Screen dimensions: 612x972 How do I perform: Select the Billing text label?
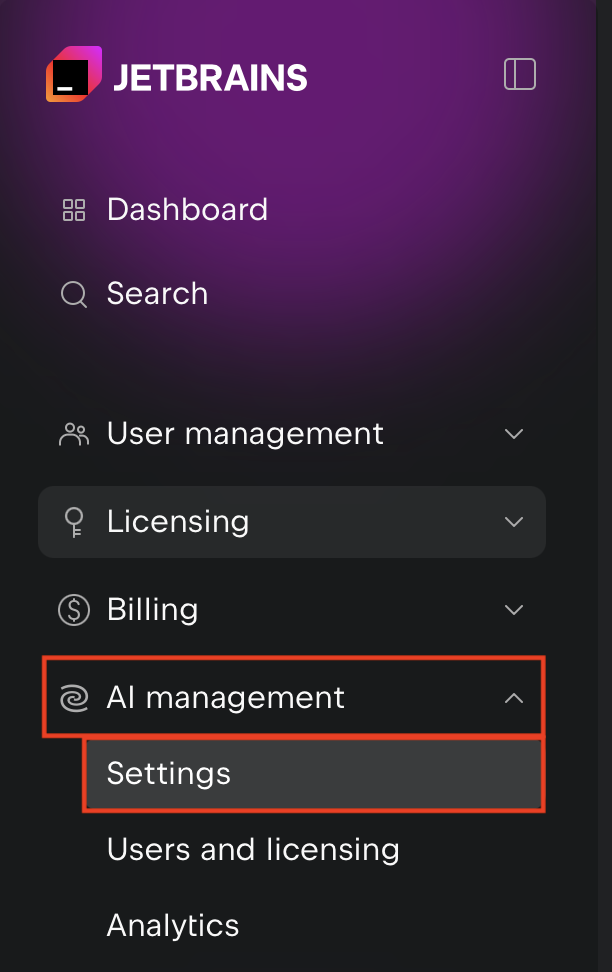click(x=153, y=610)
